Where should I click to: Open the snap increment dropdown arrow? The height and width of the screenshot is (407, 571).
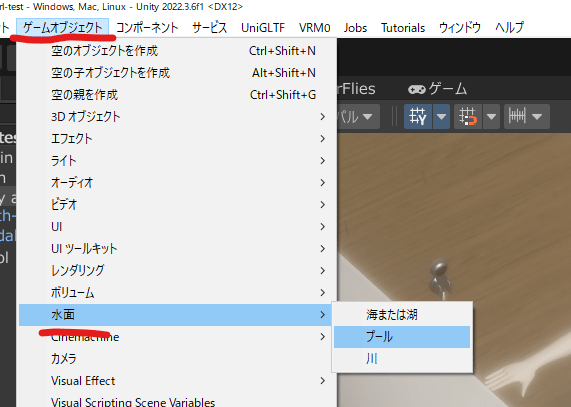point(537,116)
